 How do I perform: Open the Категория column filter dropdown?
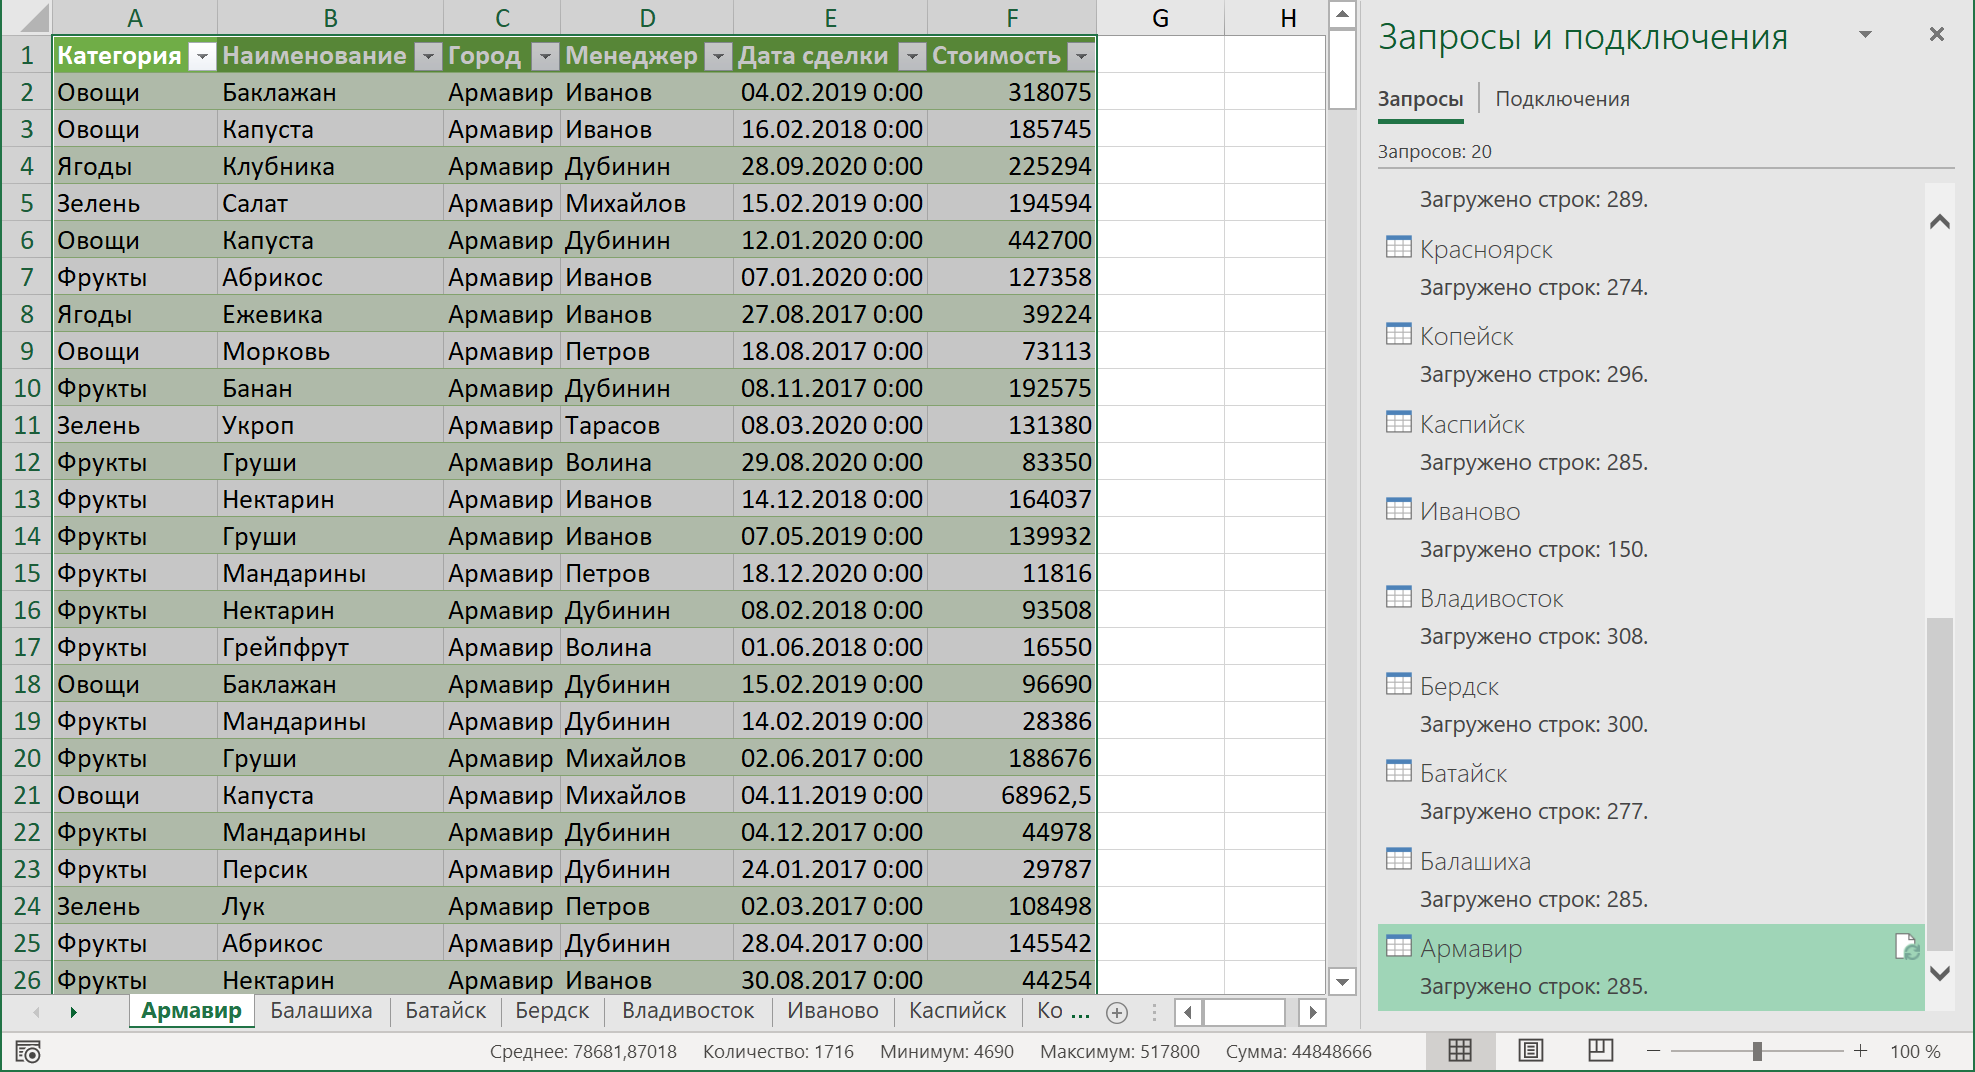202,57
